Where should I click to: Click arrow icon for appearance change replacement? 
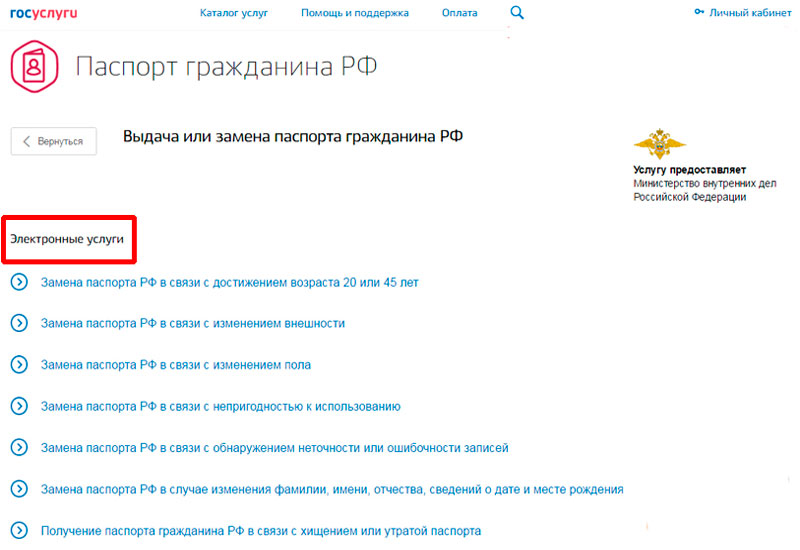coord(18,323)
